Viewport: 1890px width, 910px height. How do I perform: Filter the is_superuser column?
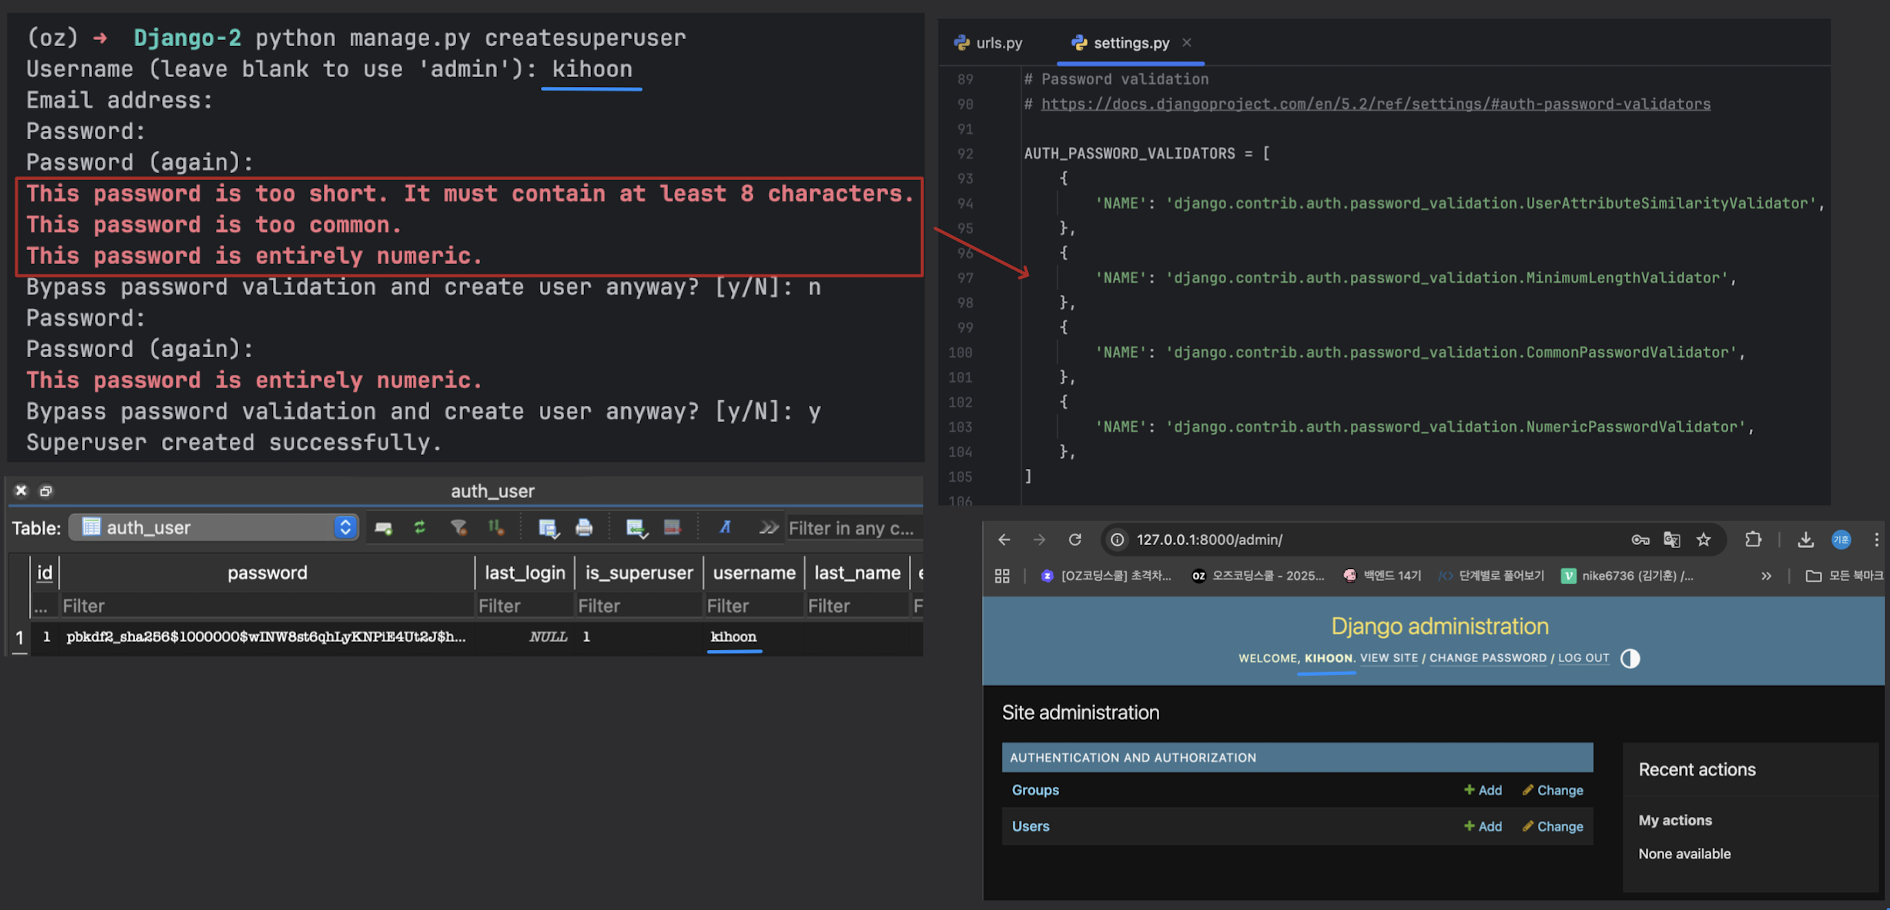point(639,606)
